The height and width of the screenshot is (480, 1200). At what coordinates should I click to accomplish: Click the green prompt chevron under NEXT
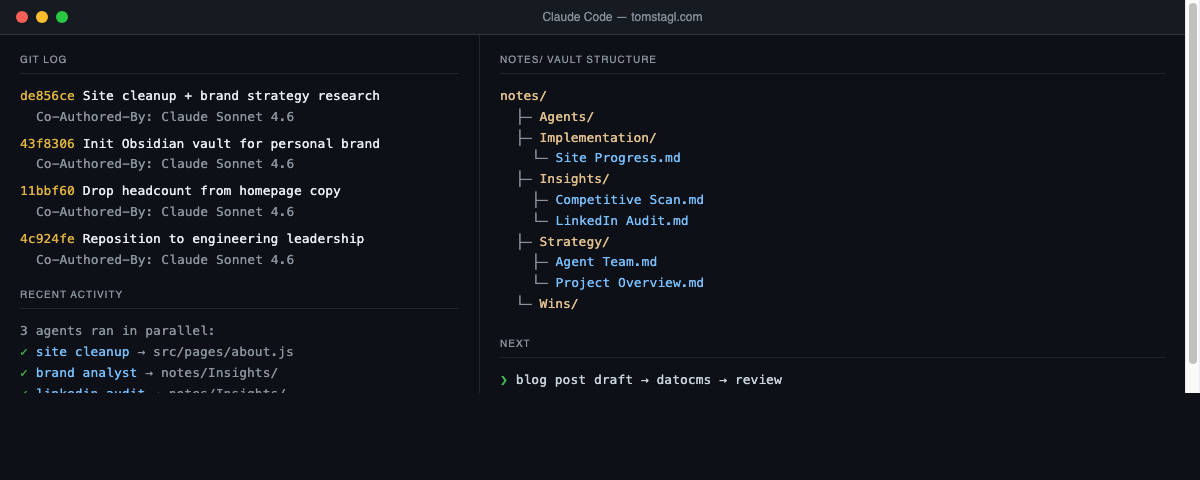click(504, 380)
